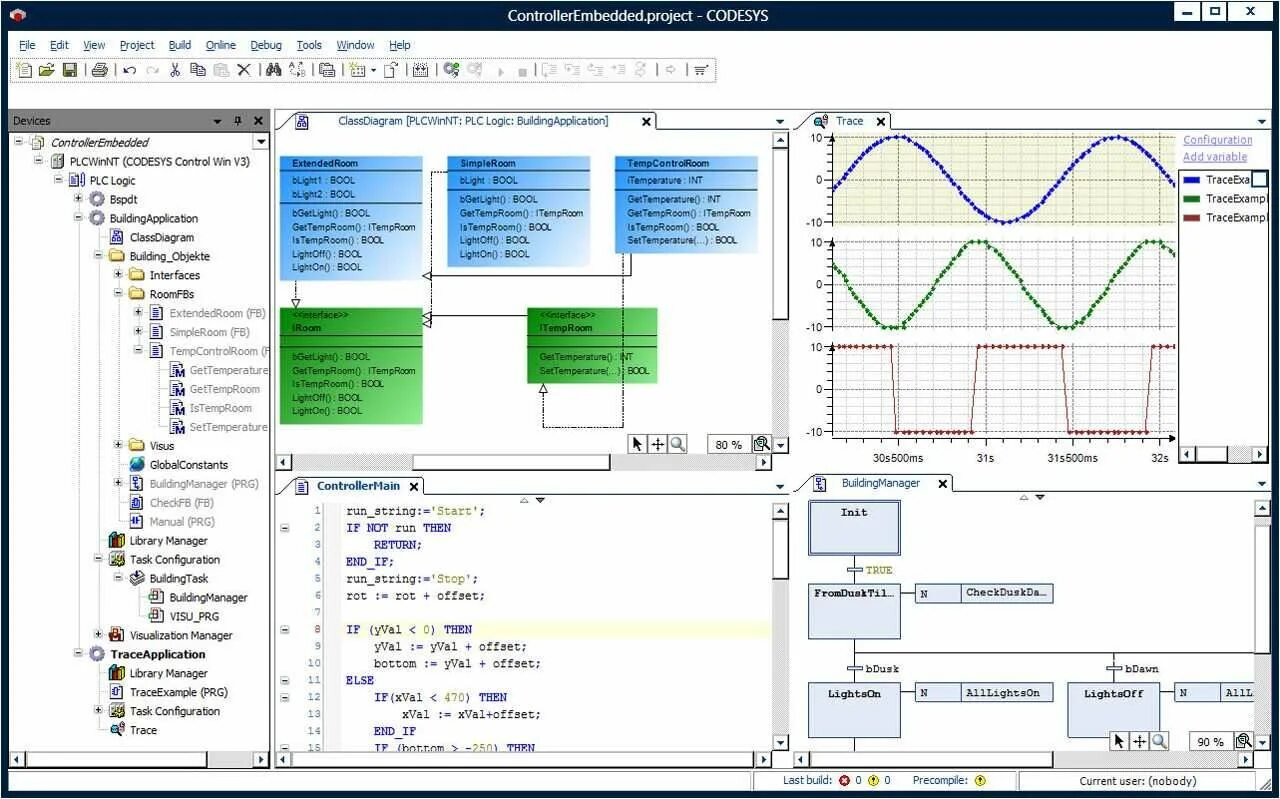Click the blue TraceExample legend color
This screenshot has width=1280, height=799.
pyautogui.click(x=1192, y=180)
